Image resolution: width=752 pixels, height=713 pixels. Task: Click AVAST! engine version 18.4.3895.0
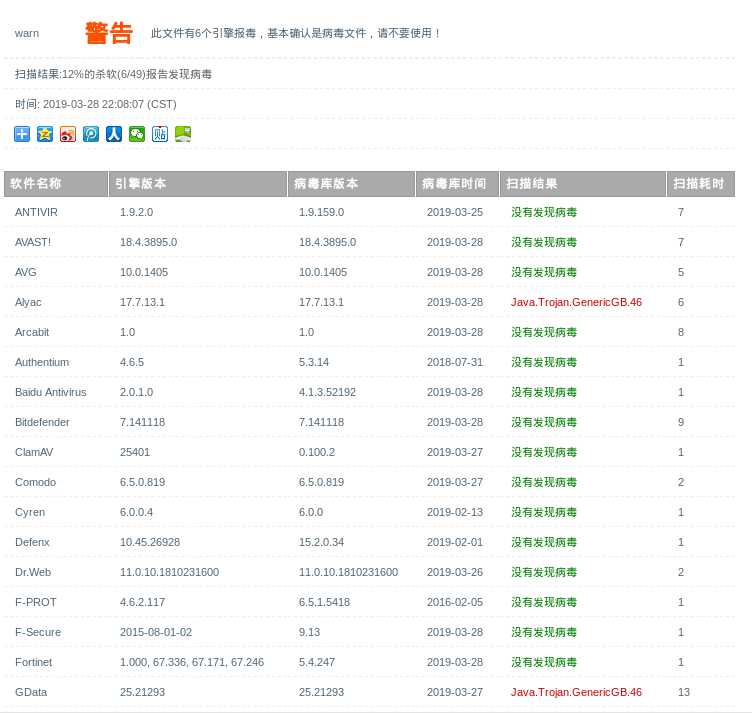tap(149, 242)
